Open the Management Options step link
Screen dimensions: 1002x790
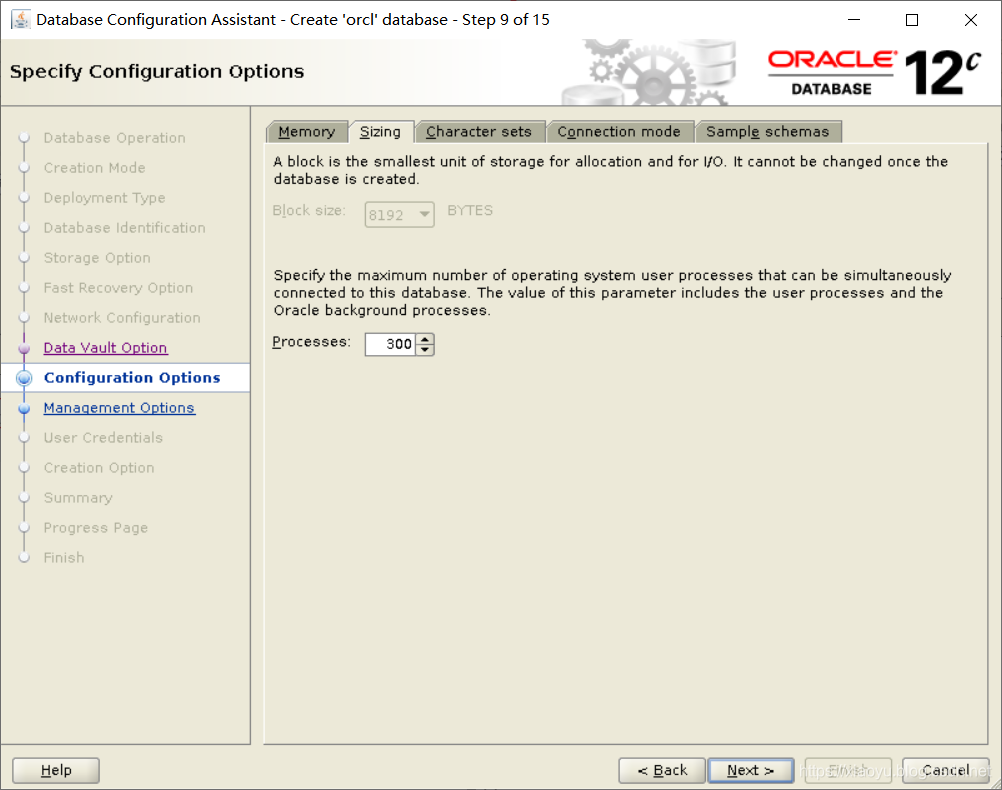pos(119,408)
